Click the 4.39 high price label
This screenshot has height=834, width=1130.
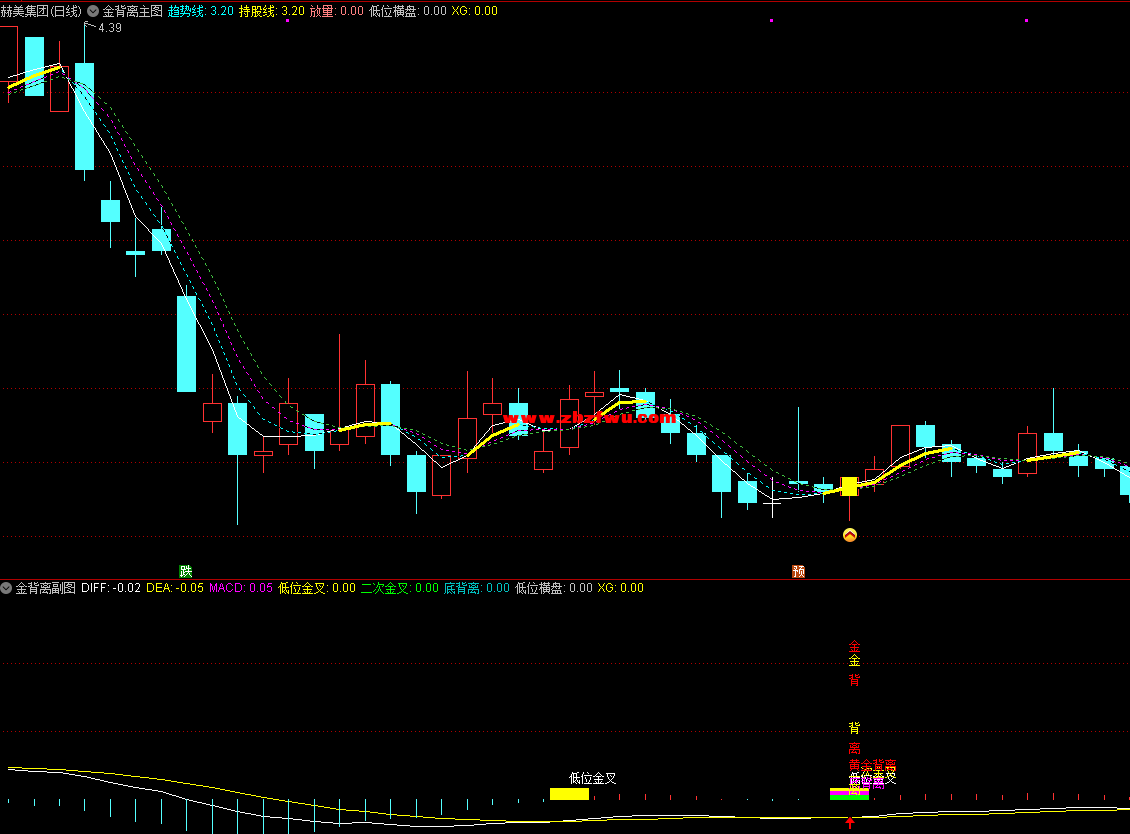pos(110,28)
